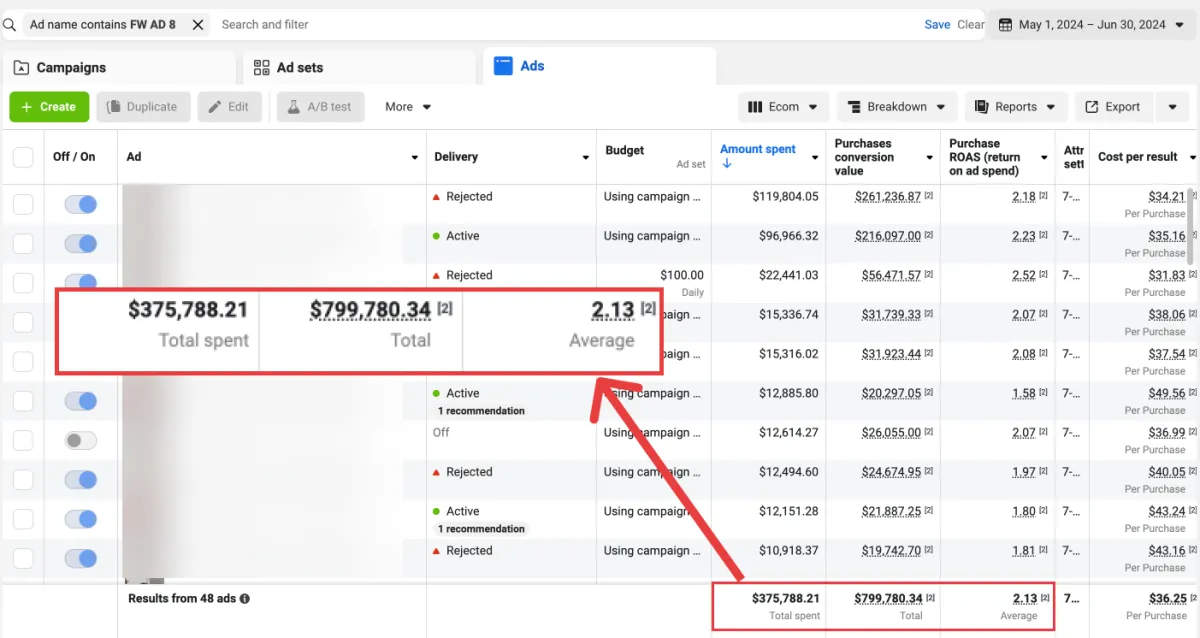Image resolution: width=1200 pixels, height=638 pixels.
Task: Turn off the ad that spent $12,494.60
Action: [x=81, y=480]
